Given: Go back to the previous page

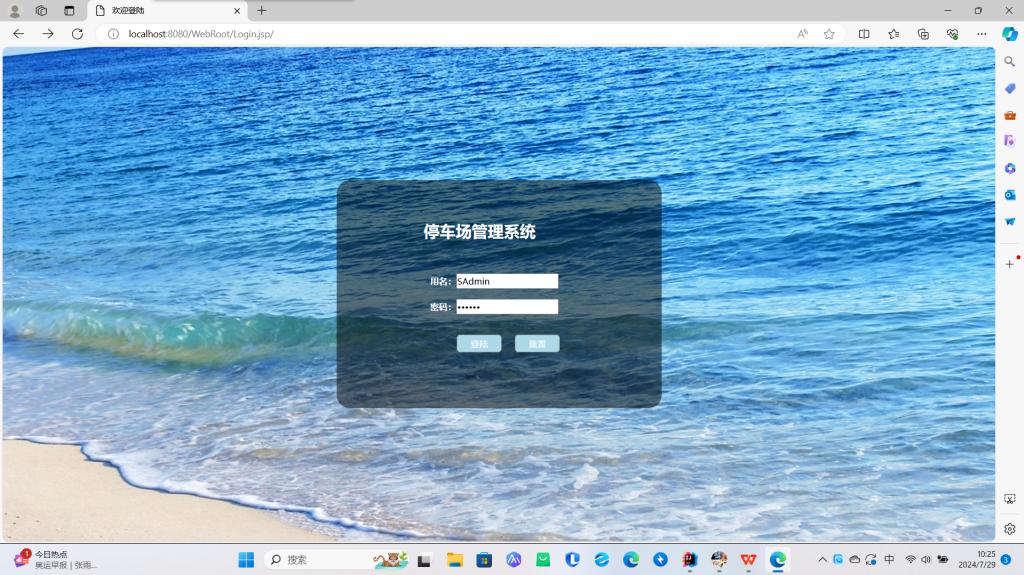Looking at the screenshot, I should click(x=18, y=34).
